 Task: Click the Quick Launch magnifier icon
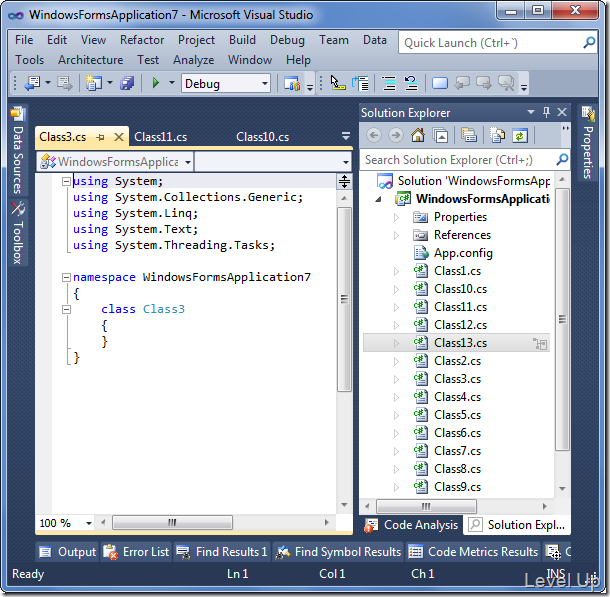coord(589,42)
